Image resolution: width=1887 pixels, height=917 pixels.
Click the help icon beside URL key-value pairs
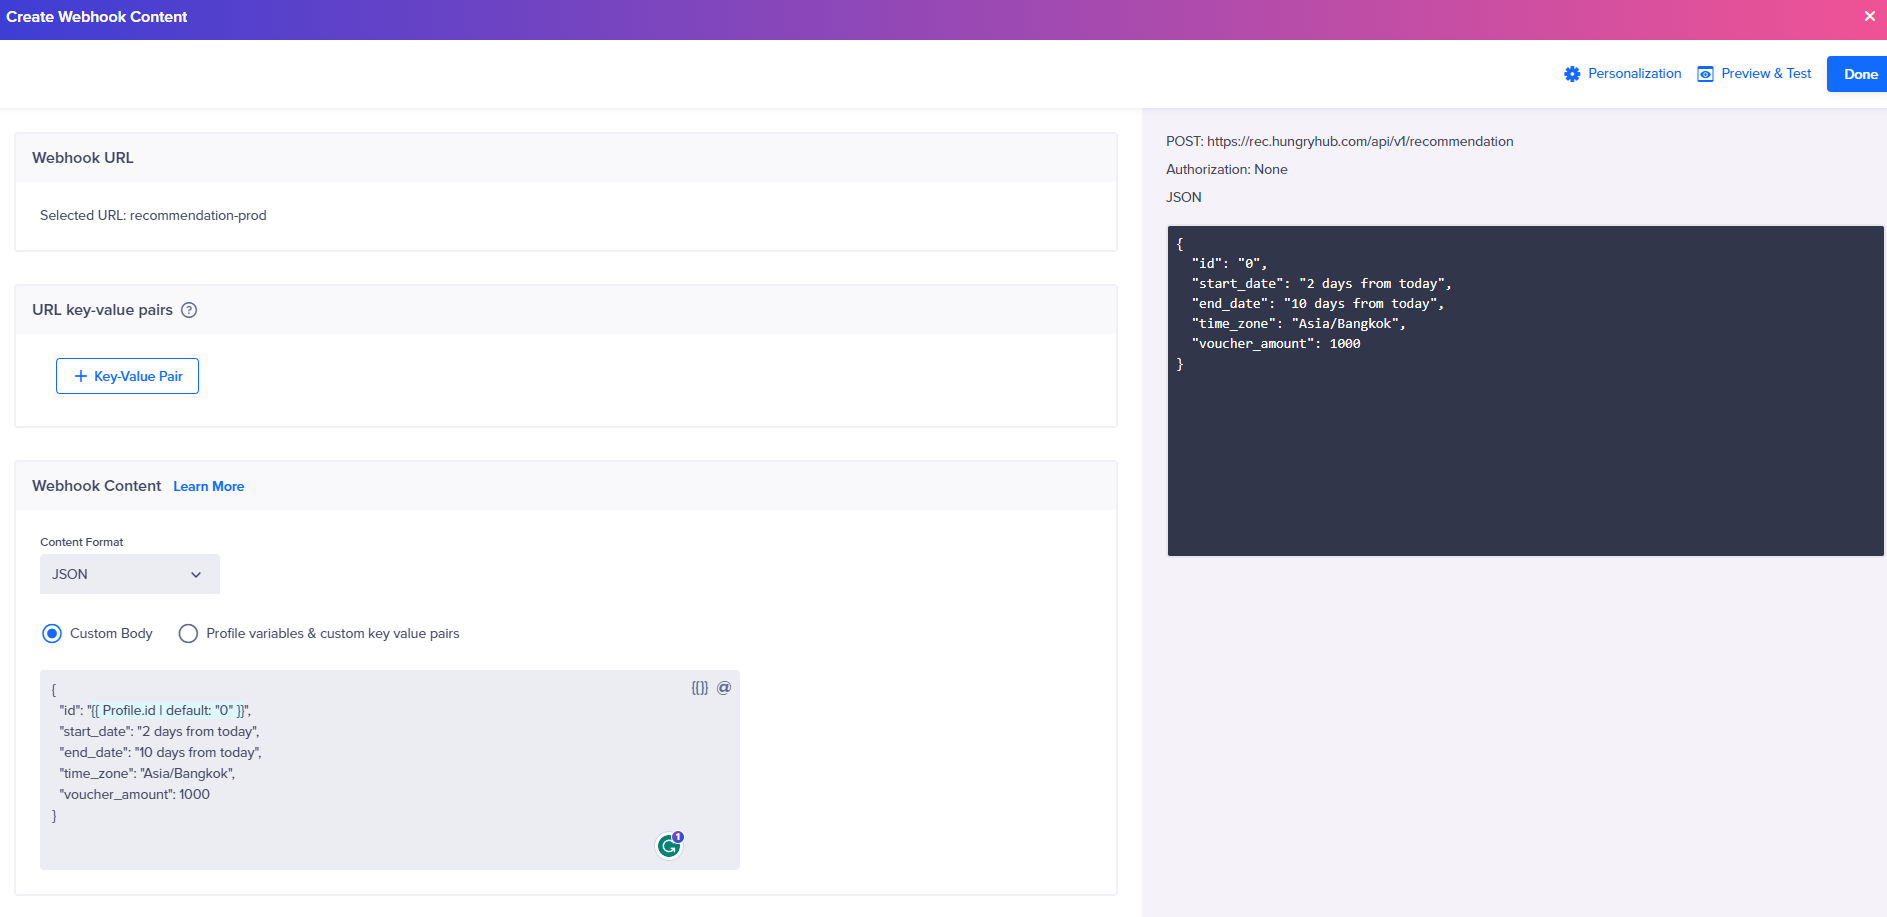(189, 310)
